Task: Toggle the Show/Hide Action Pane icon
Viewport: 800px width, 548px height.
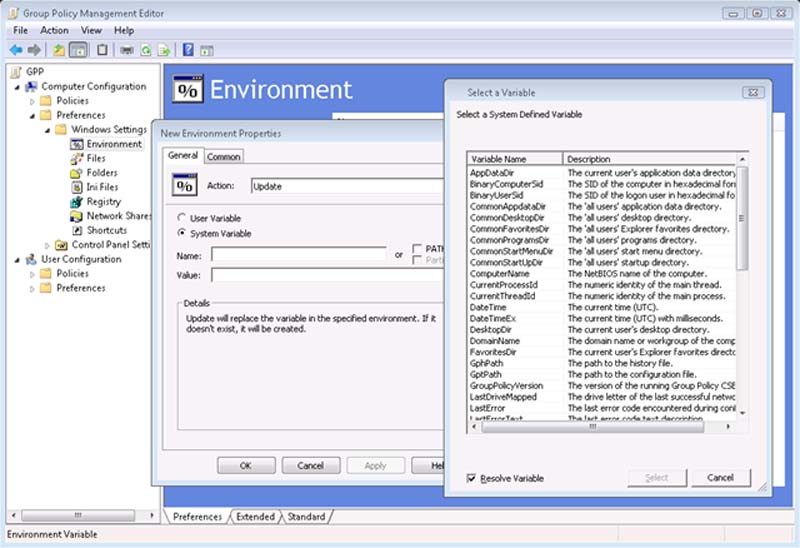Action: tap(207, 51)
